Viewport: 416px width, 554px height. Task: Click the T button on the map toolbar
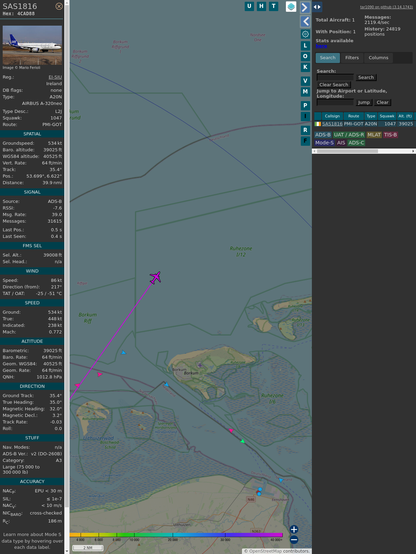click(x=273, y=6)
